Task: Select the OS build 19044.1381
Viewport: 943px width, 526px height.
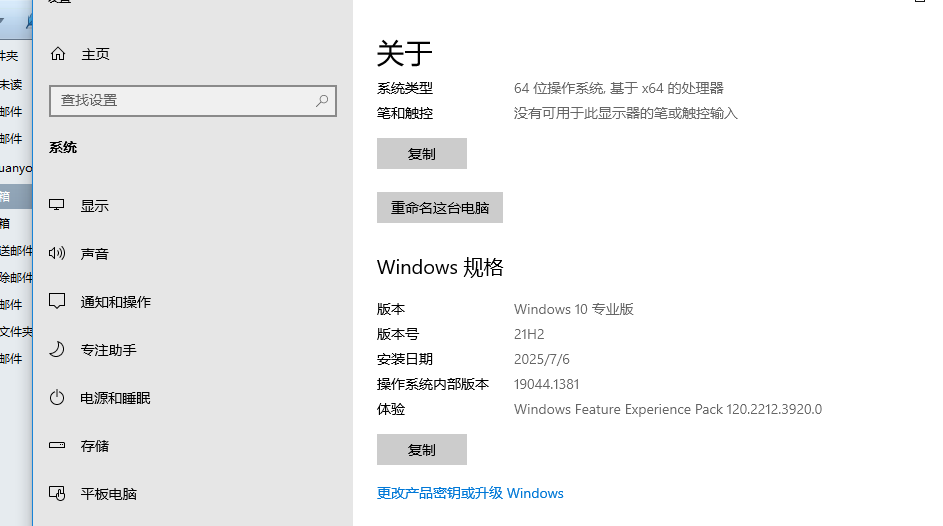Action: (547, 384)
